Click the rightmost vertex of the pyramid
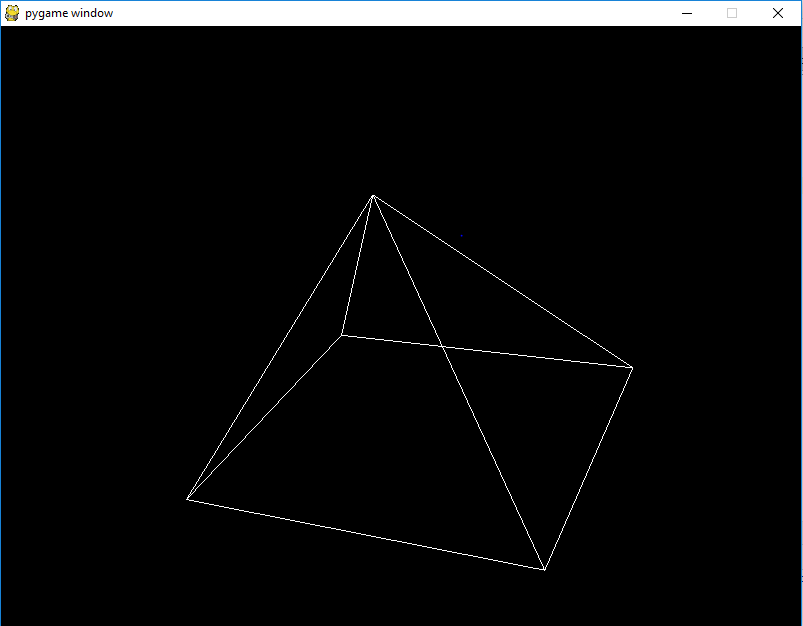 click(632, 367)
